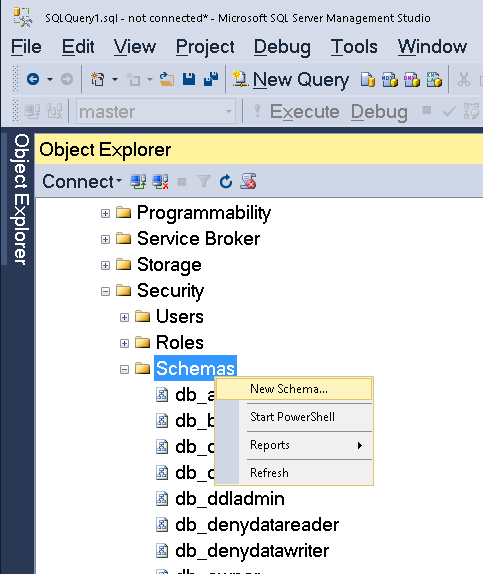The height and width of the screenshot is (574, 483).
Task: Click the Save All disks icon
Action: [x=211, y=79]
